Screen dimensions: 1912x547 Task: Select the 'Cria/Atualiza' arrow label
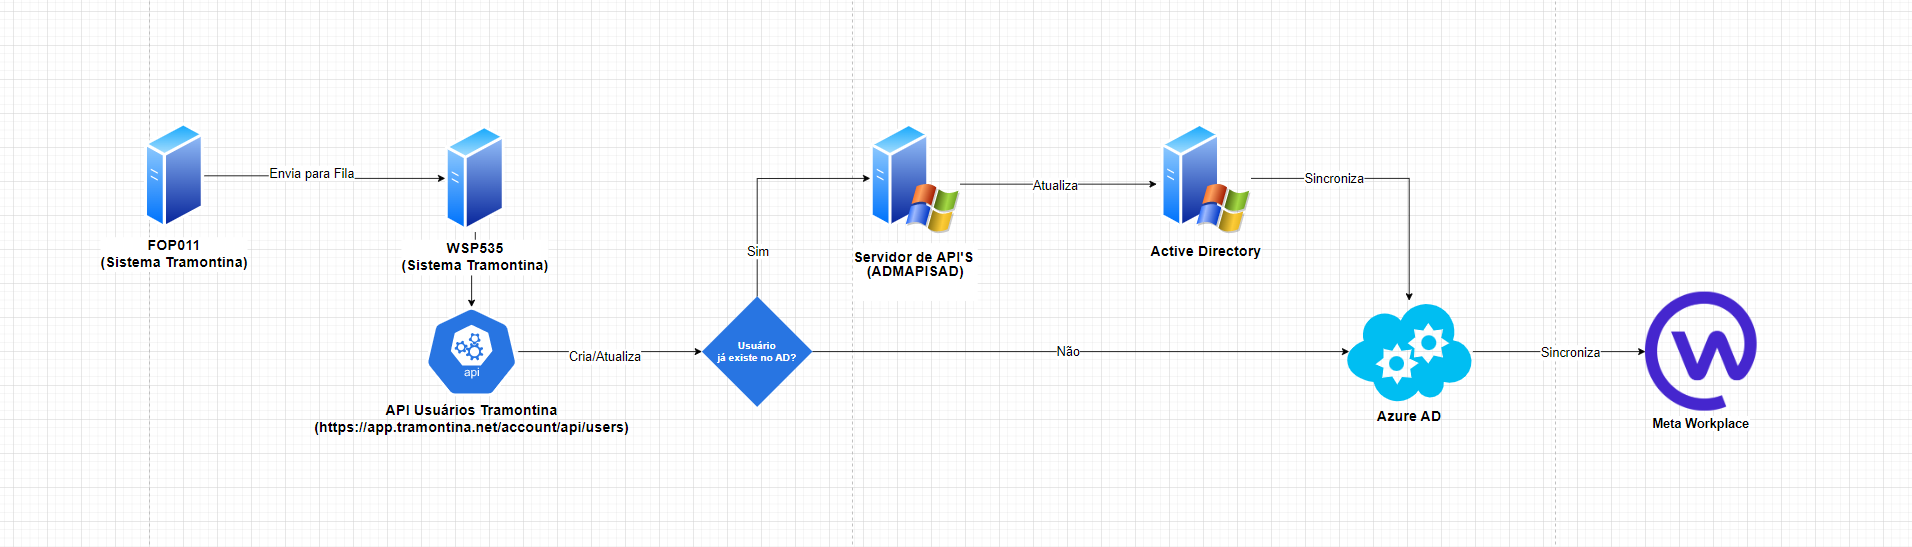[x=605, y=357]
